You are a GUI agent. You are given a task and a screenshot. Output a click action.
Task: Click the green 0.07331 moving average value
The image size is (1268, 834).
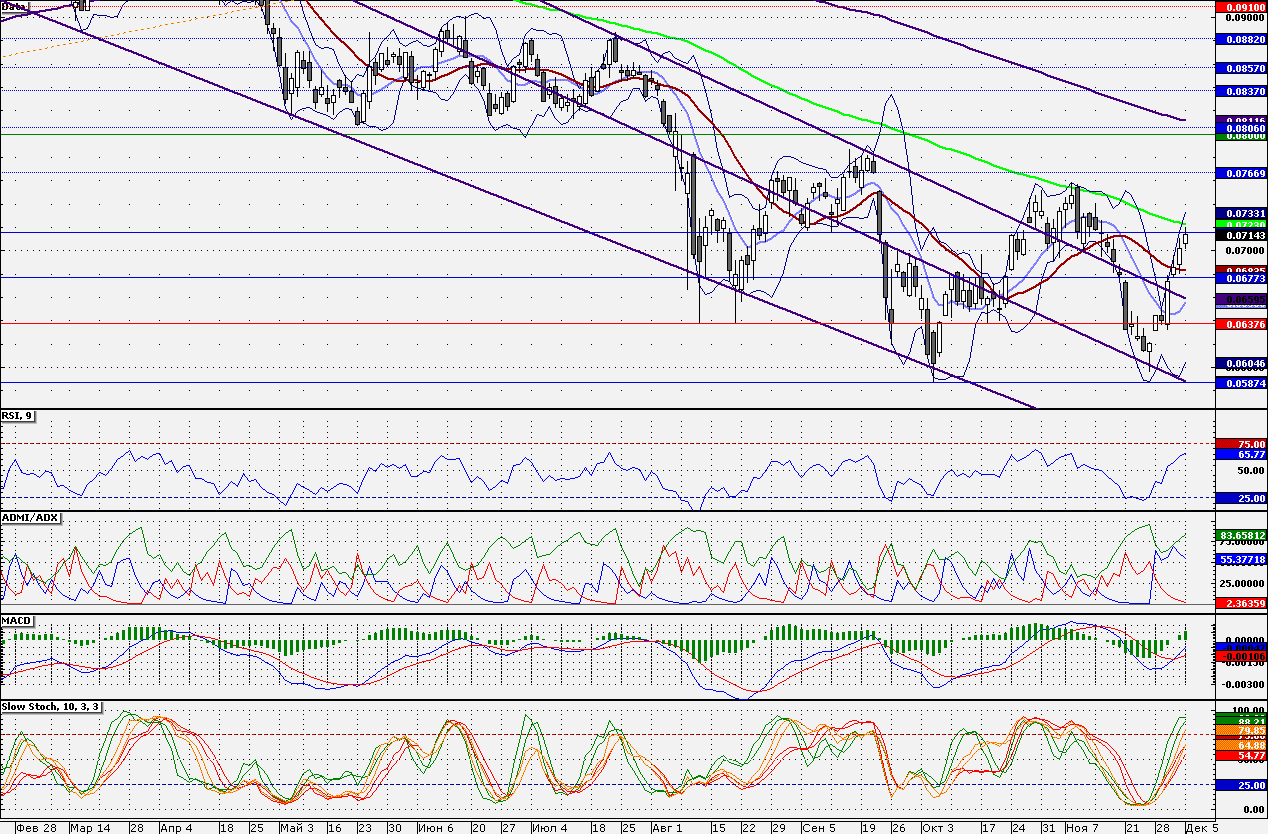coord(1240,213)
